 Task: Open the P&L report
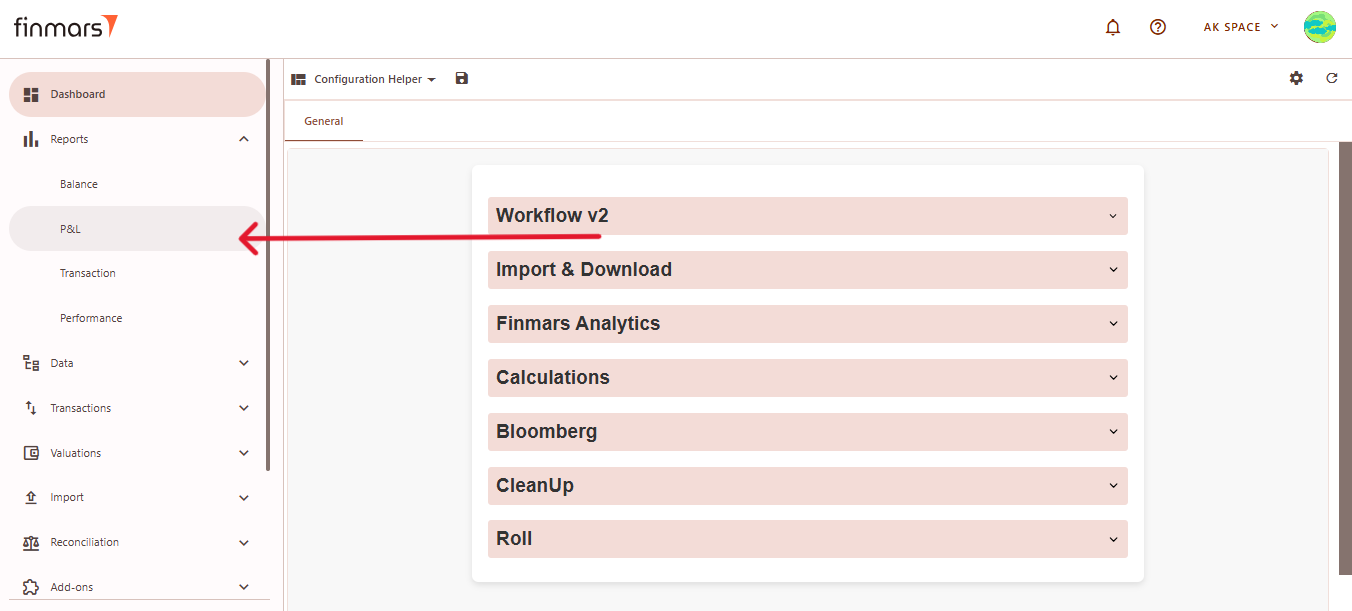(x=70, y=229)
